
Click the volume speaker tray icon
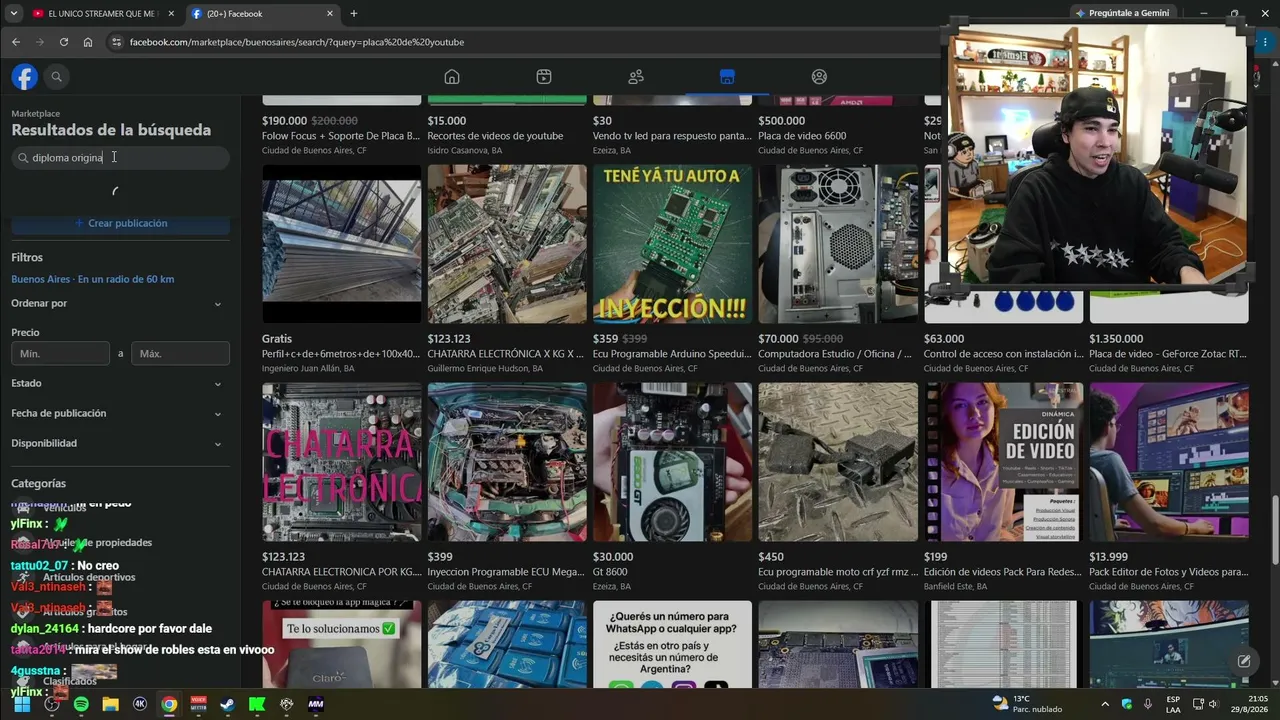point(1213,704)
